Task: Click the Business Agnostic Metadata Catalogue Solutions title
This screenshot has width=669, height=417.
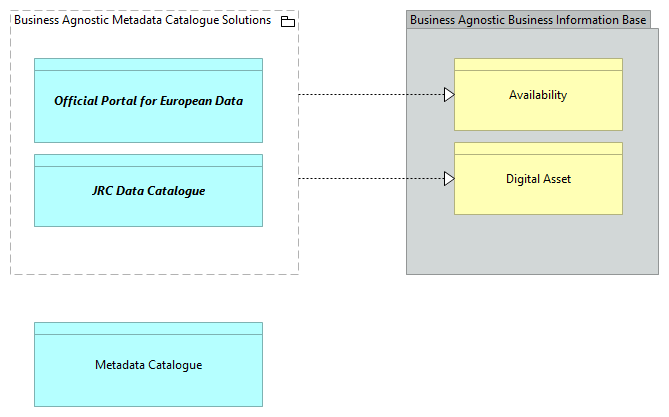Action: (x=143, y=20)
